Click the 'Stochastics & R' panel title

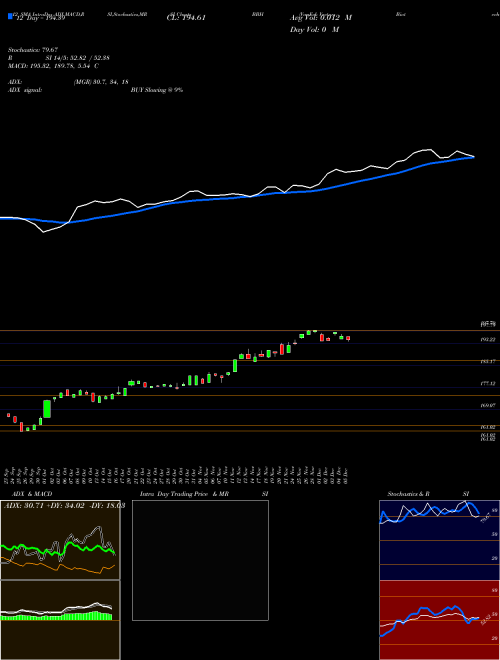pyautogui.click(x=408, y=494)
